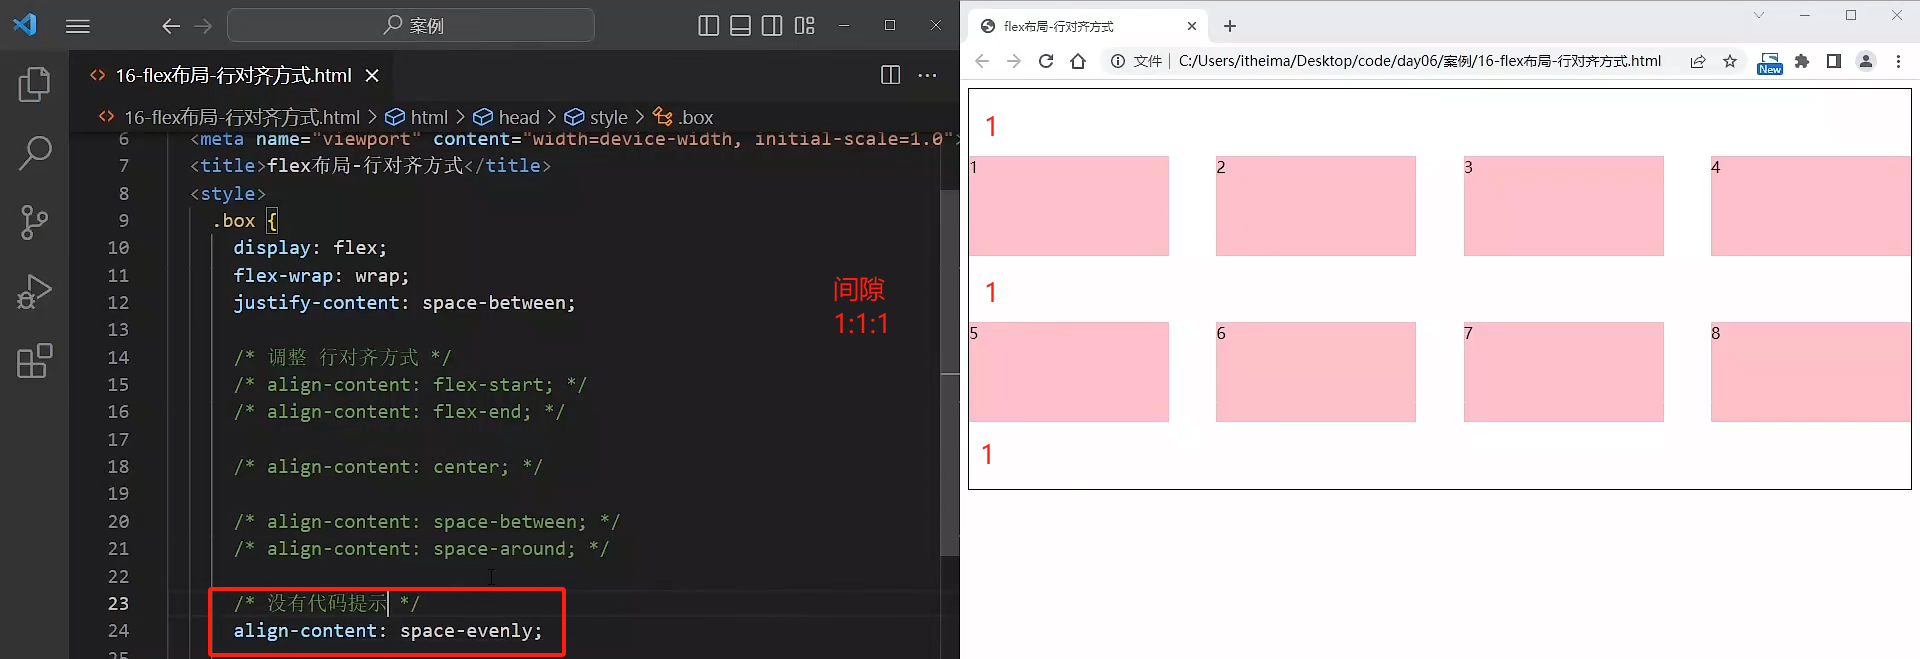The height and width of the screenshot is (659, 1920).
Task: Go forward in the browser
Action: tap(1014, 61)
